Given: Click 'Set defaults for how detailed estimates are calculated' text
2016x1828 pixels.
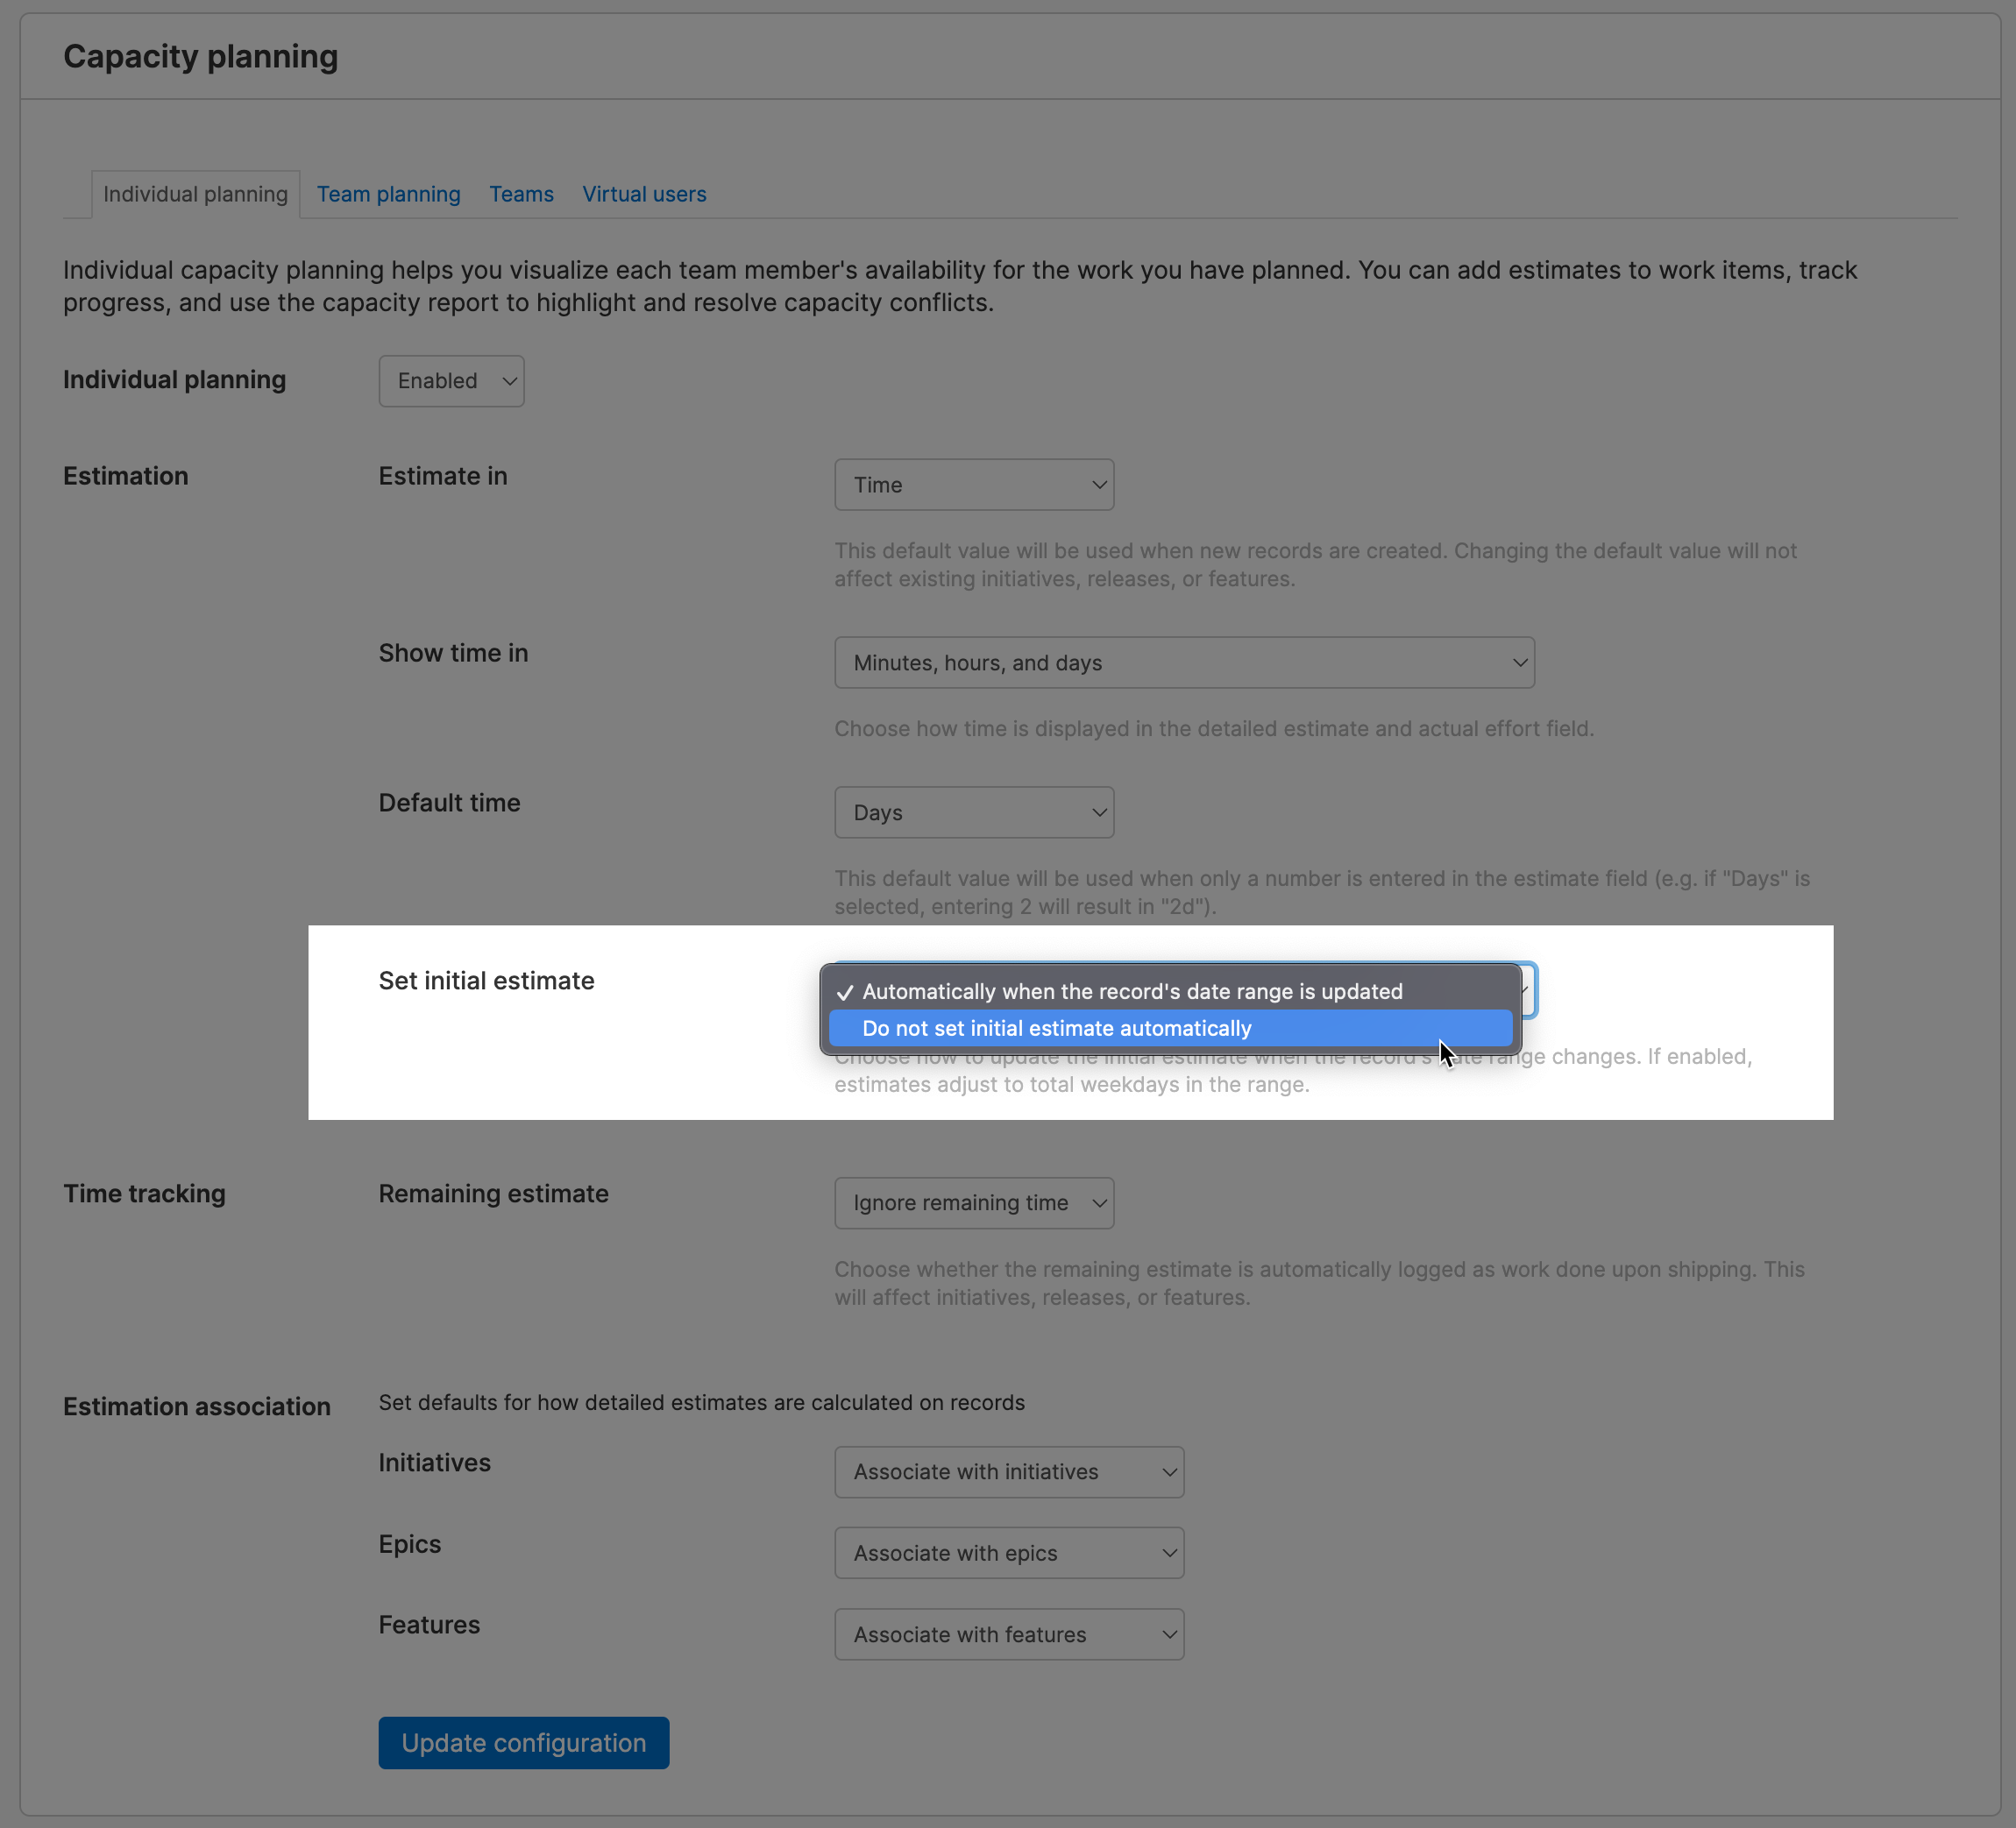Looking at the screenshot, I should [x=701, y=1403].
